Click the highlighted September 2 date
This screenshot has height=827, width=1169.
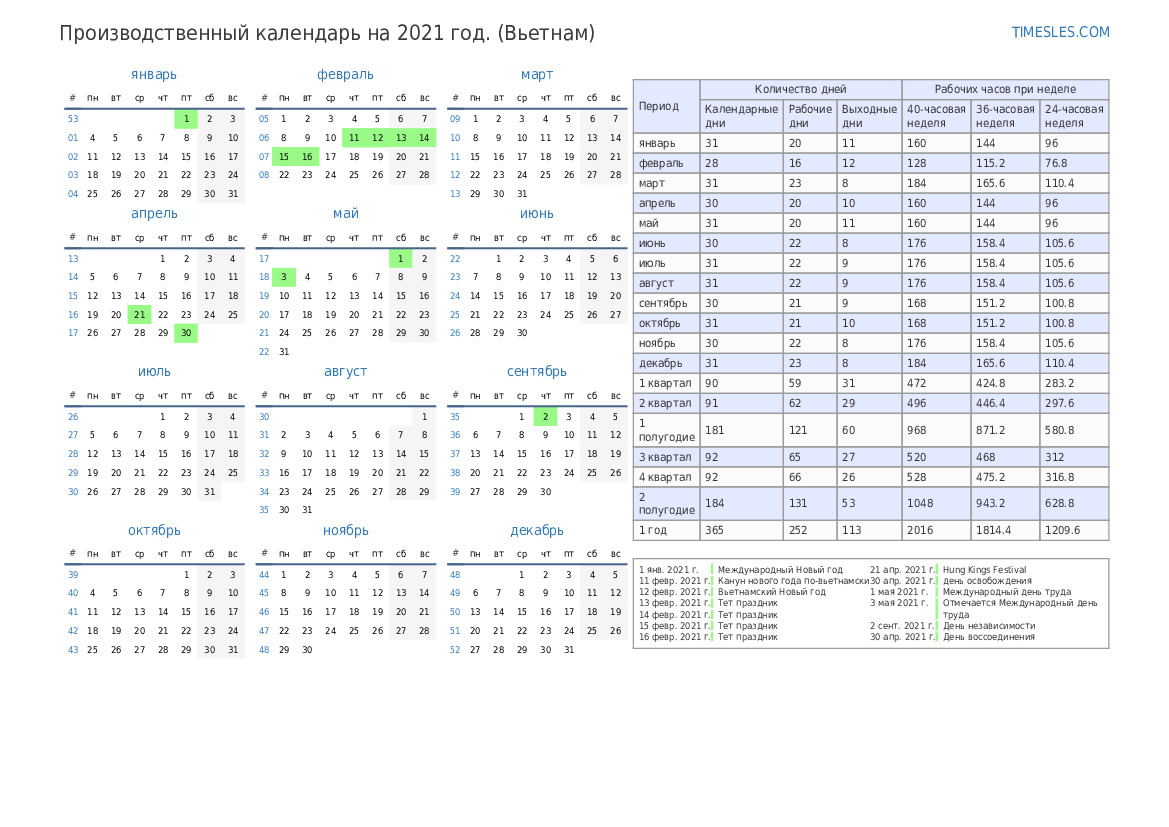click(x=545, y=417)
